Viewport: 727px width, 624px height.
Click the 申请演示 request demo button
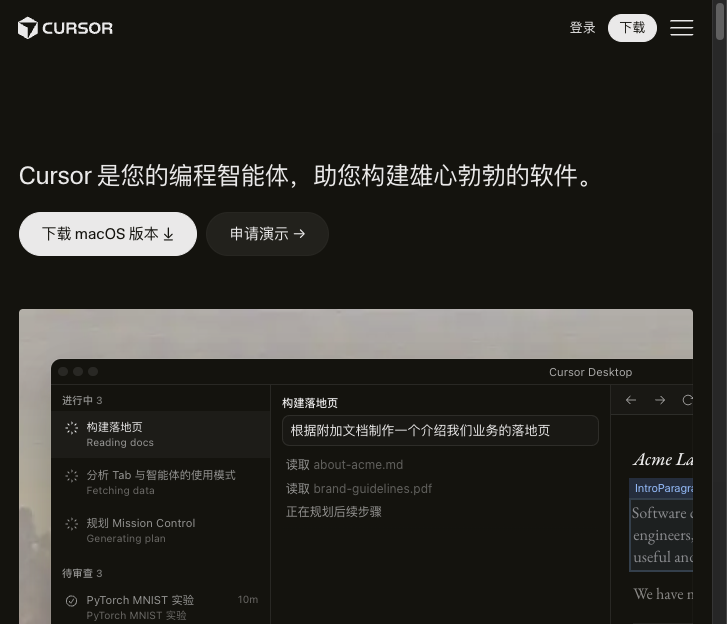[x=268, y=234]
